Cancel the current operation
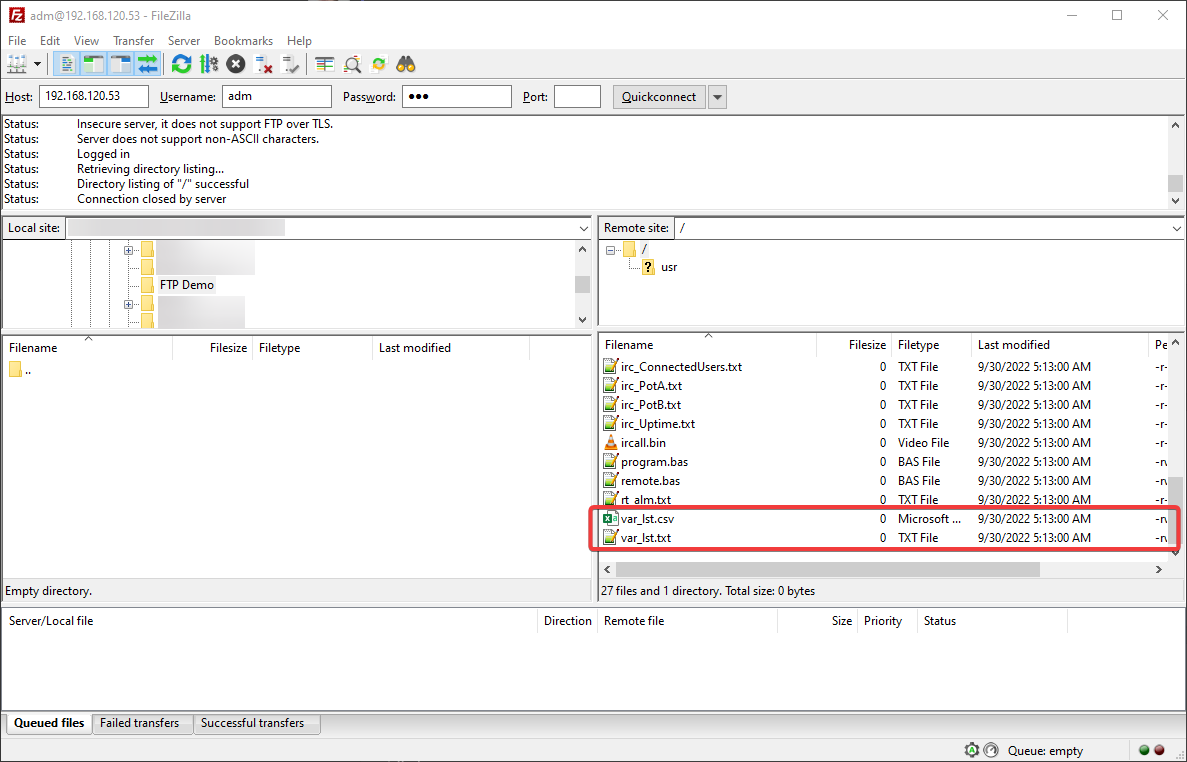 click(x=236, y=64)
